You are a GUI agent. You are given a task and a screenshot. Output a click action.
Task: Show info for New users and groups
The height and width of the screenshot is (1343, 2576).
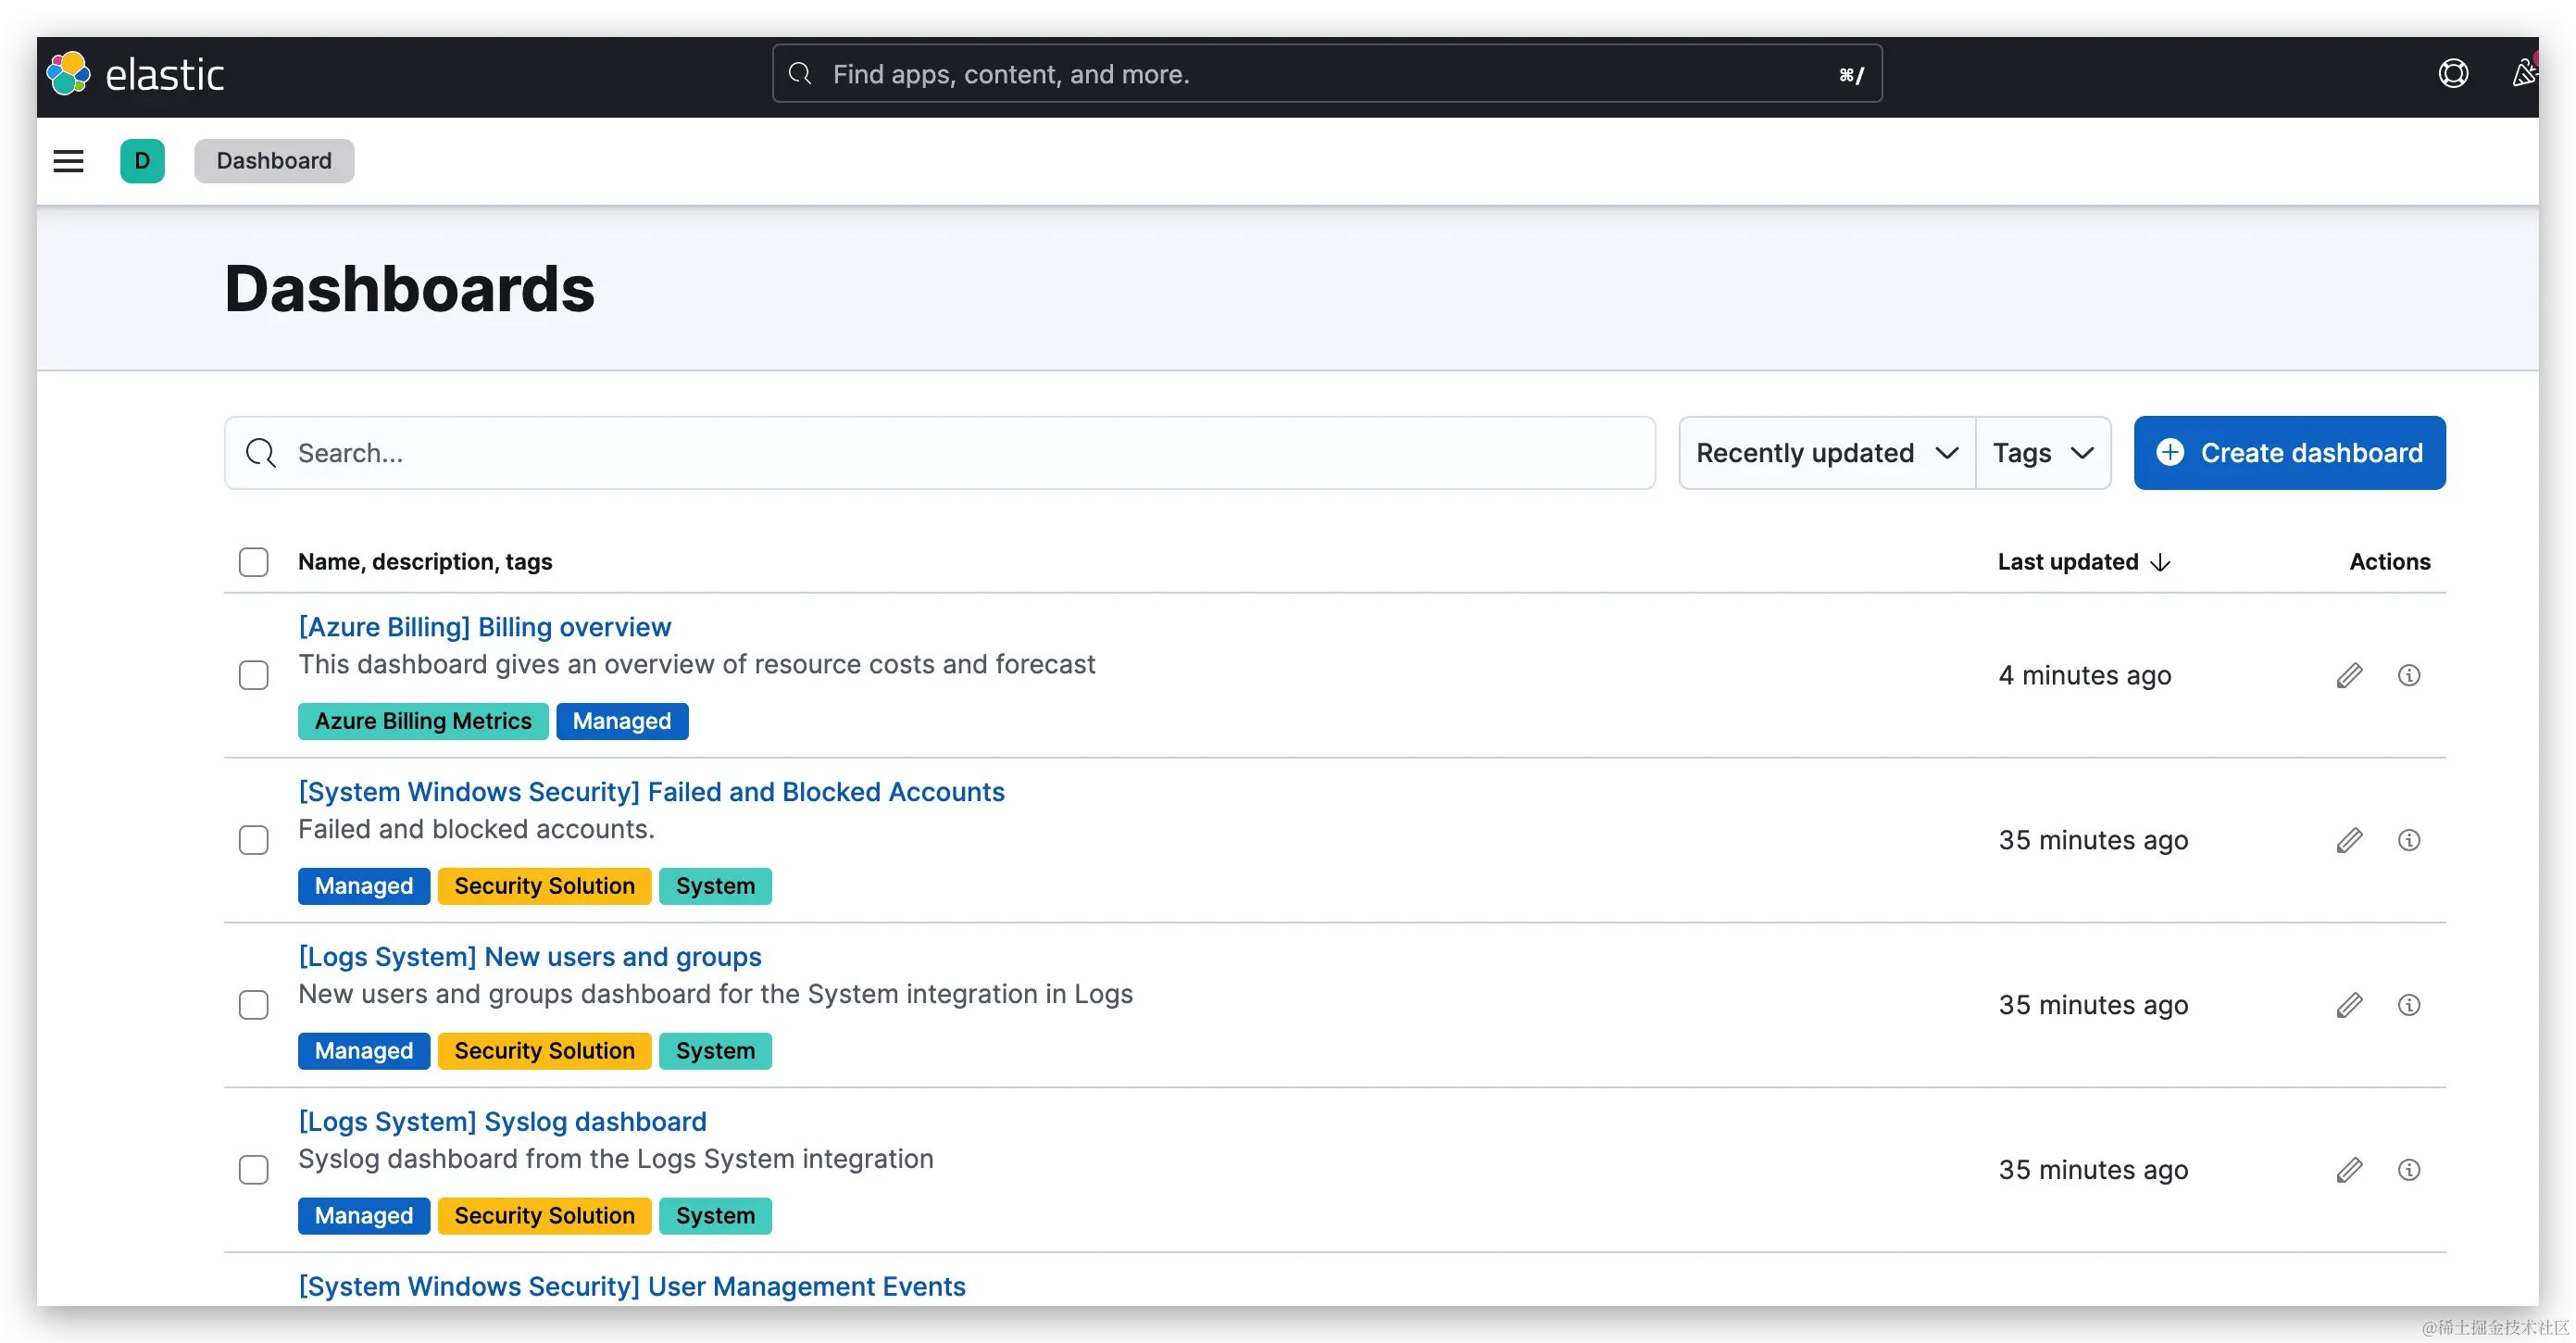2409,1005
